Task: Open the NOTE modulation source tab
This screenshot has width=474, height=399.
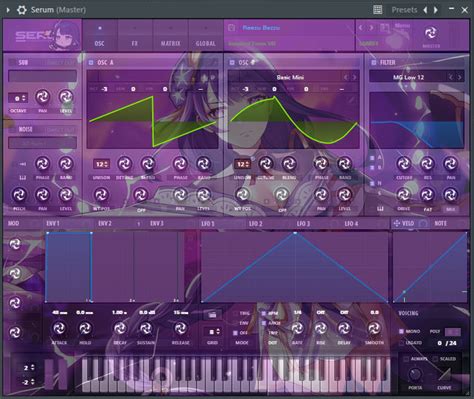Action: (441, 223)
